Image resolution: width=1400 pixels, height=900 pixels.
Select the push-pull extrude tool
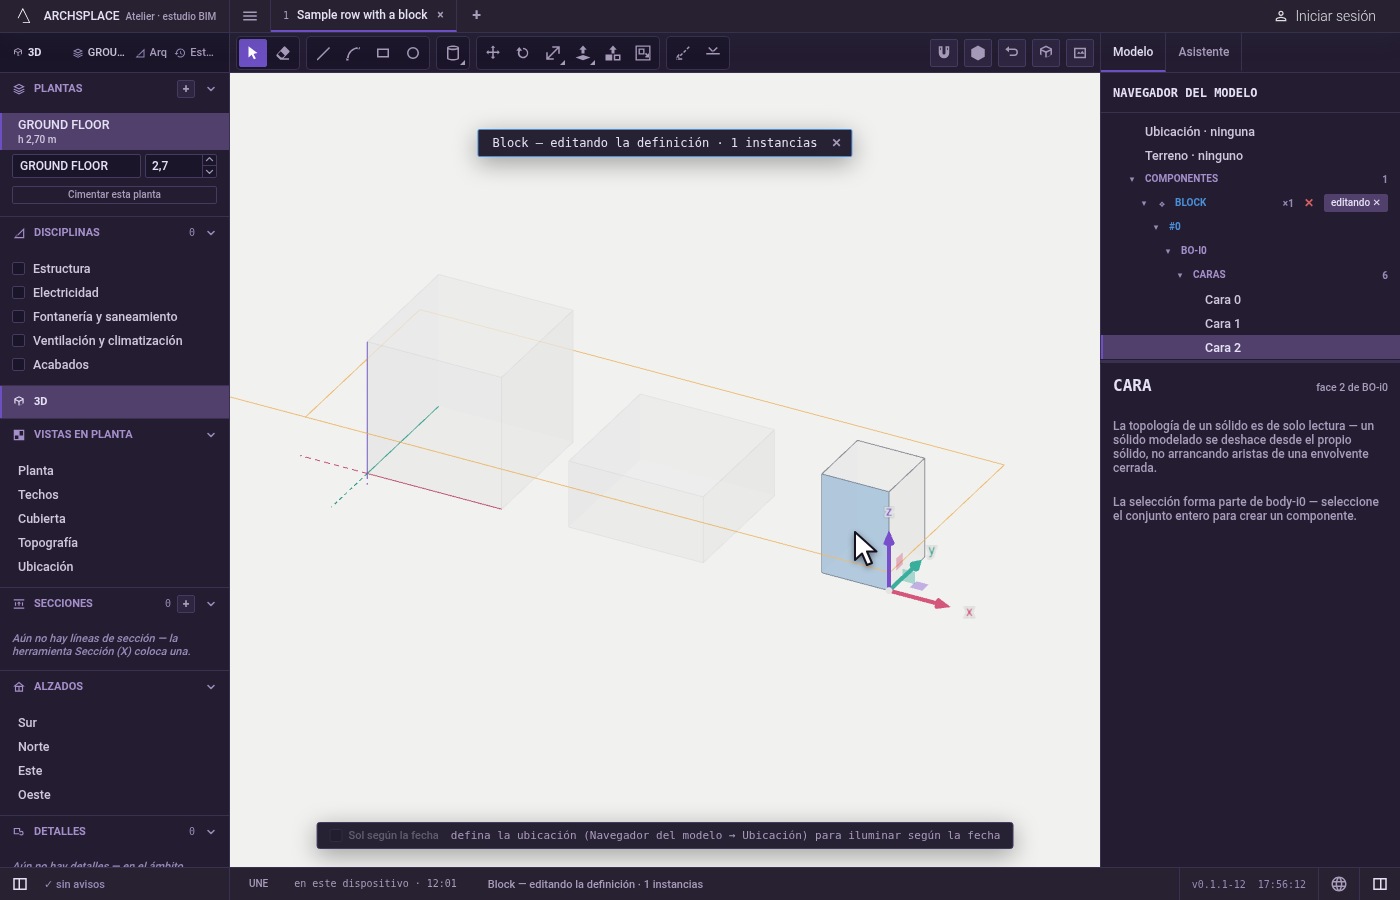pos(583,53)
